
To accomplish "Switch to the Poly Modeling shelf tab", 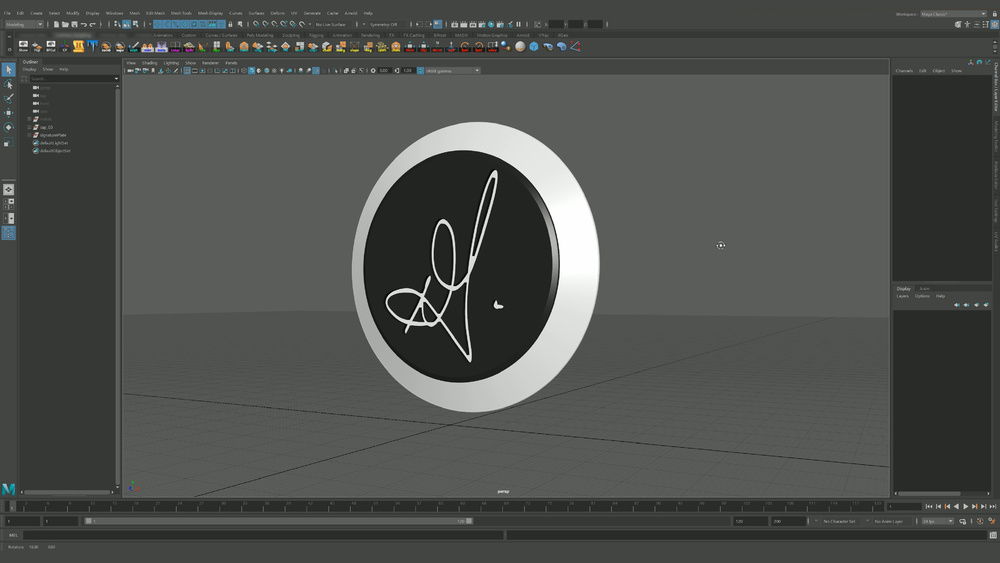I will (260, 36).
